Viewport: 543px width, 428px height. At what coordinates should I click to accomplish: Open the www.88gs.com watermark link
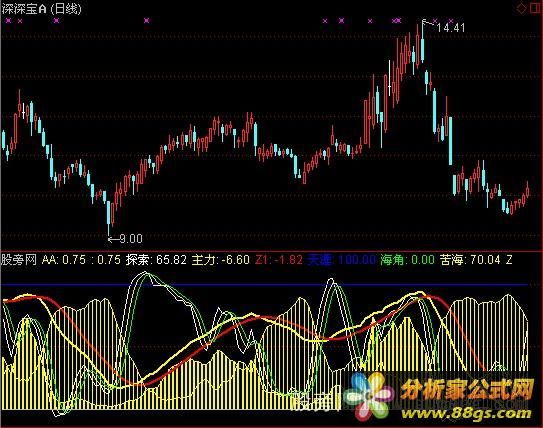click(466, 413)
